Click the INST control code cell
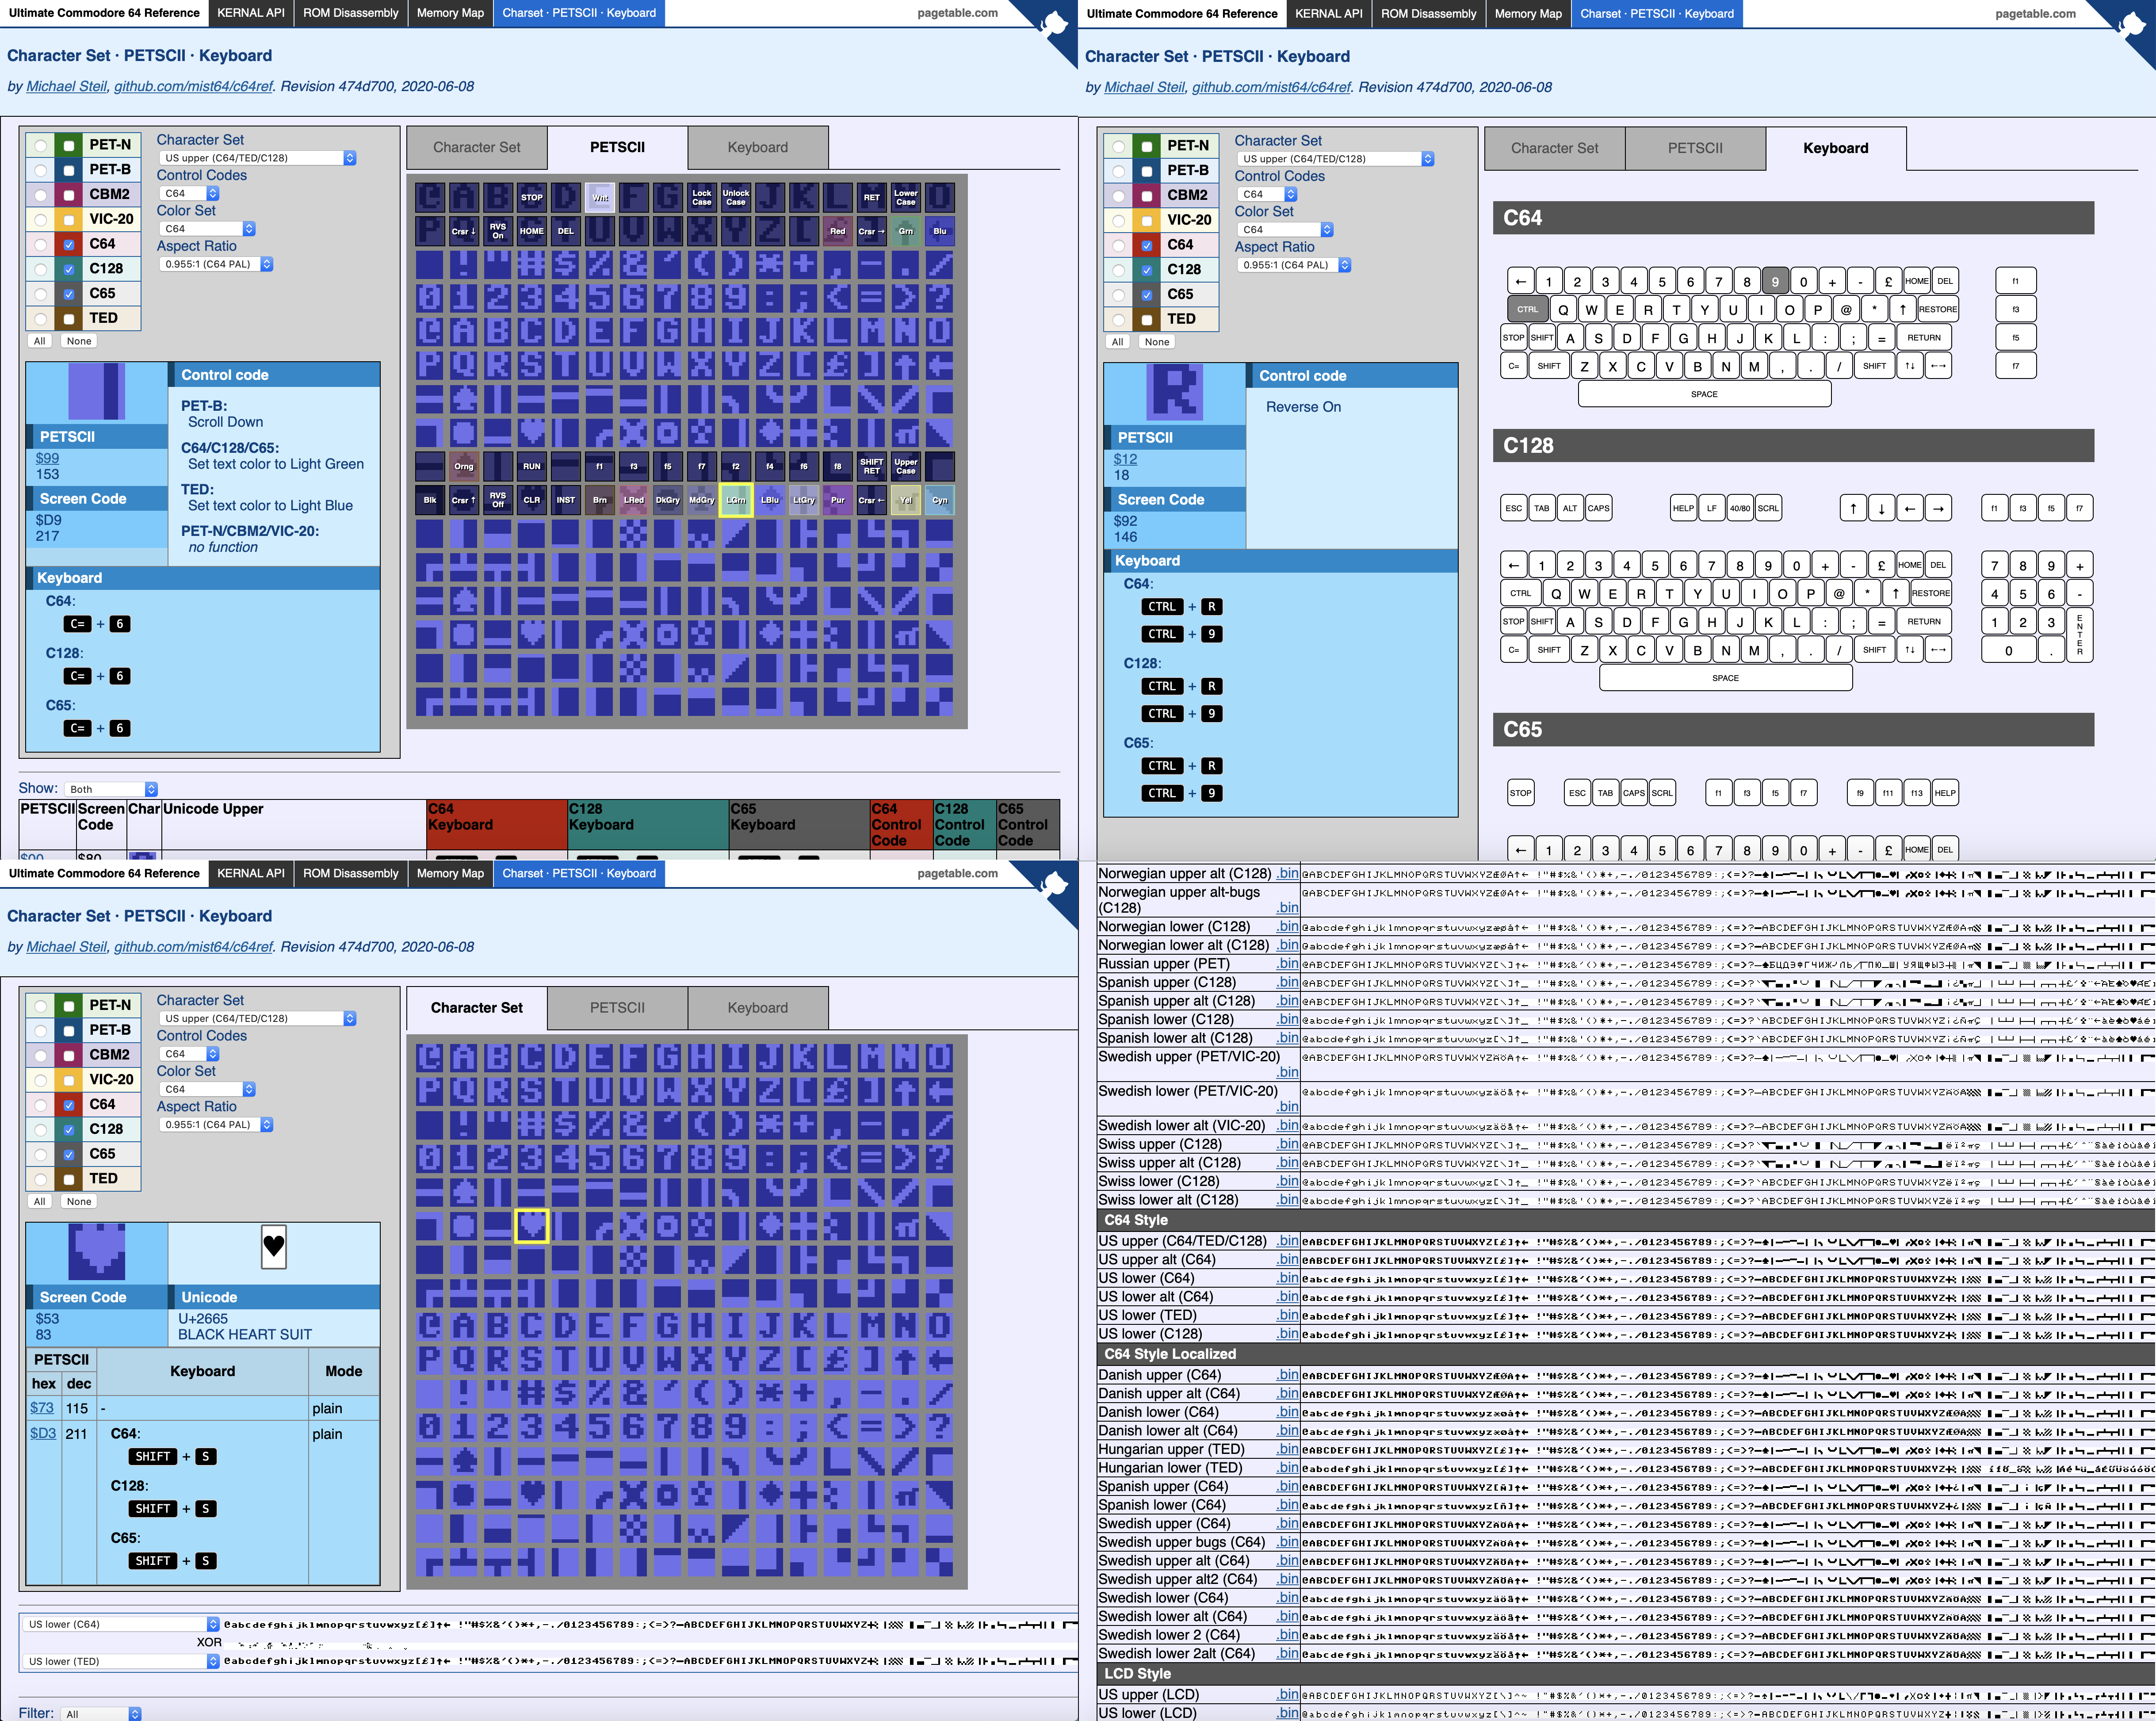Screen dimensions: 2156x1721 pos(566,500)
